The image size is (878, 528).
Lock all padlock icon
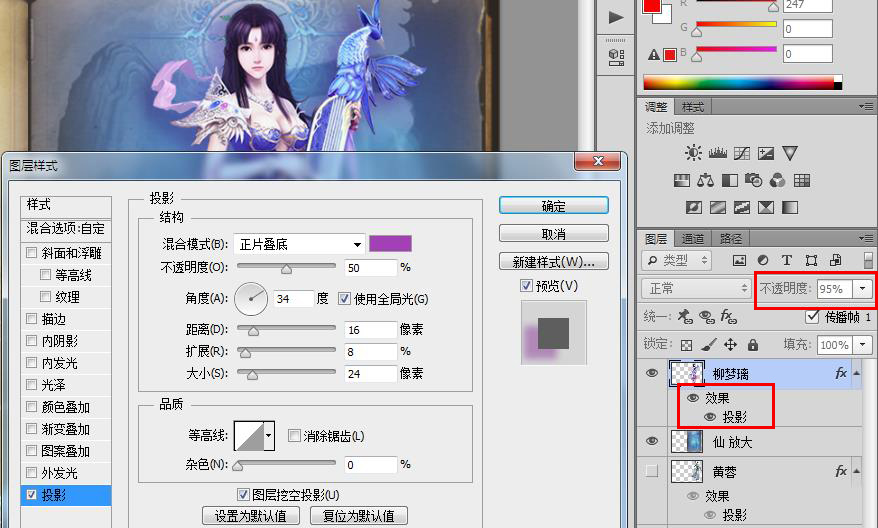753,344
